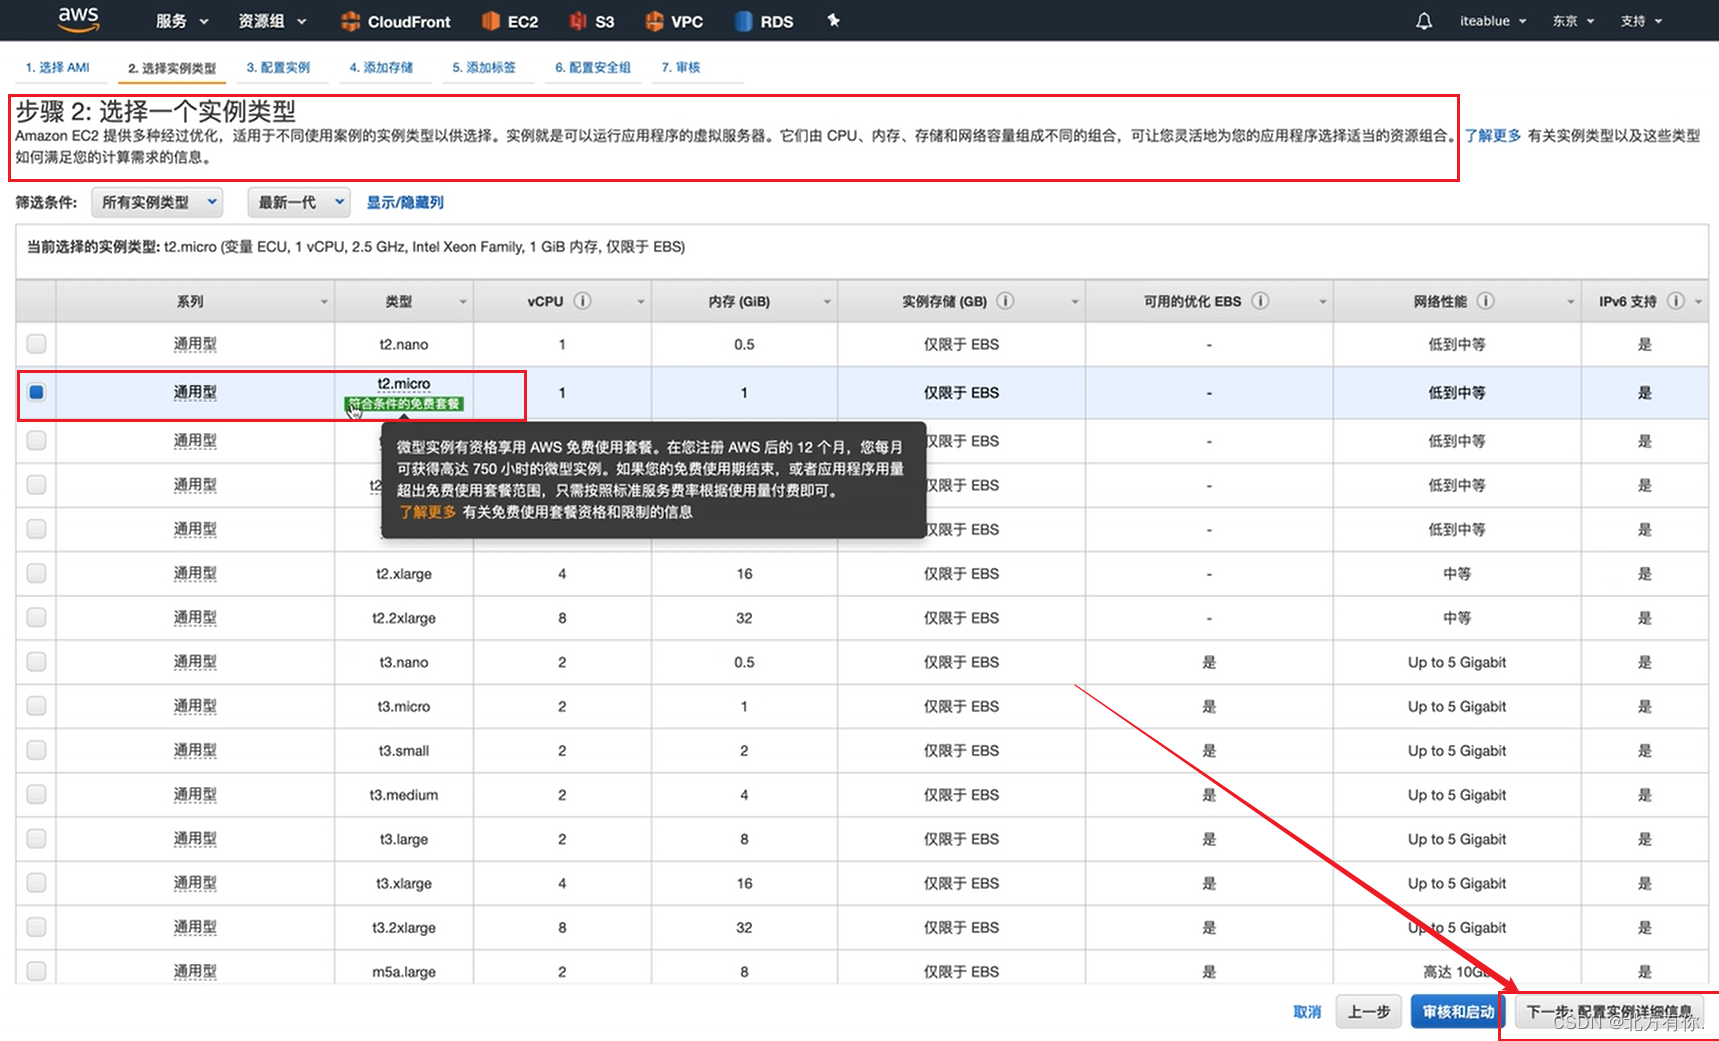1719x1041 pixels.
Task: Deselect the t2.micro instance checkbox
Action: (36, 392)
